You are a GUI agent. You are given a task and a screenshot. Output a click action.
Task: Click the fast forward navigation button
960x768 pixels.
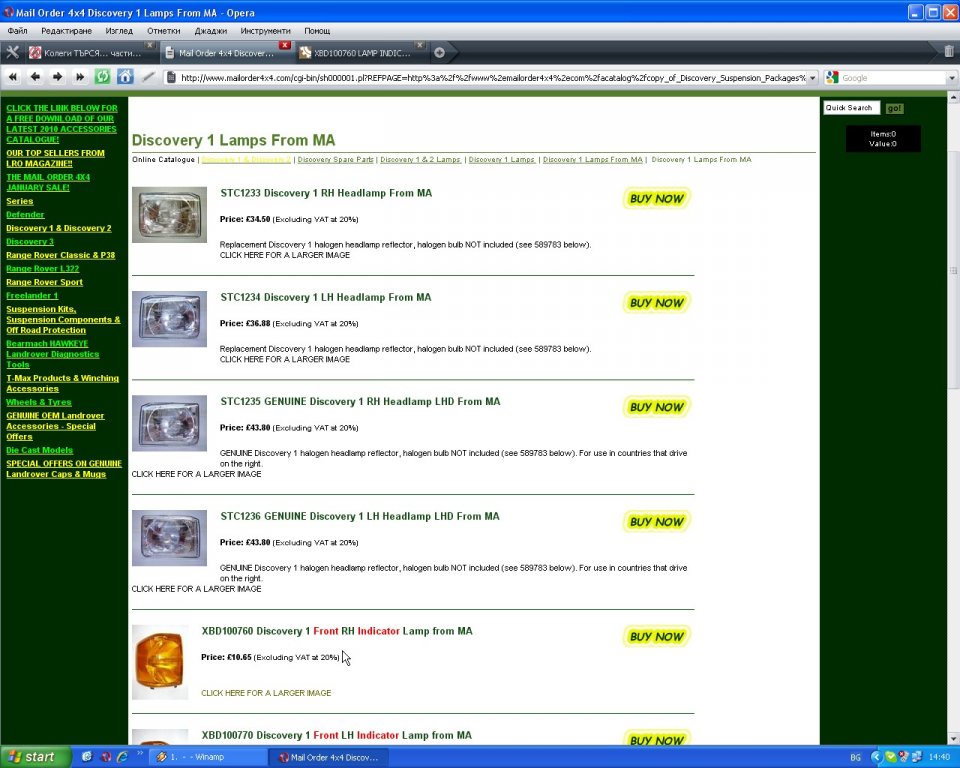point(80,77)
